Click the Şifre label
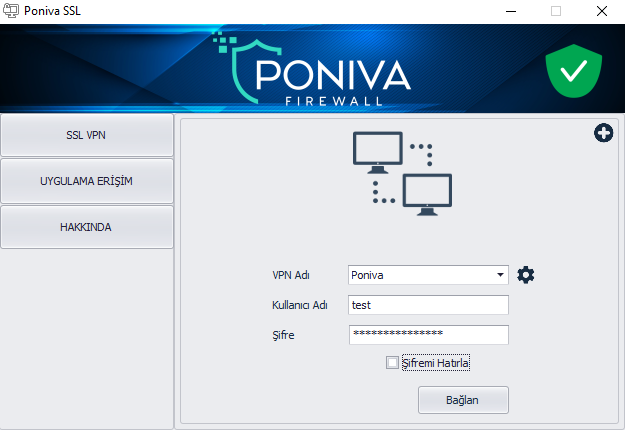The width and height of the screenshot is (625, 430). 283,335
